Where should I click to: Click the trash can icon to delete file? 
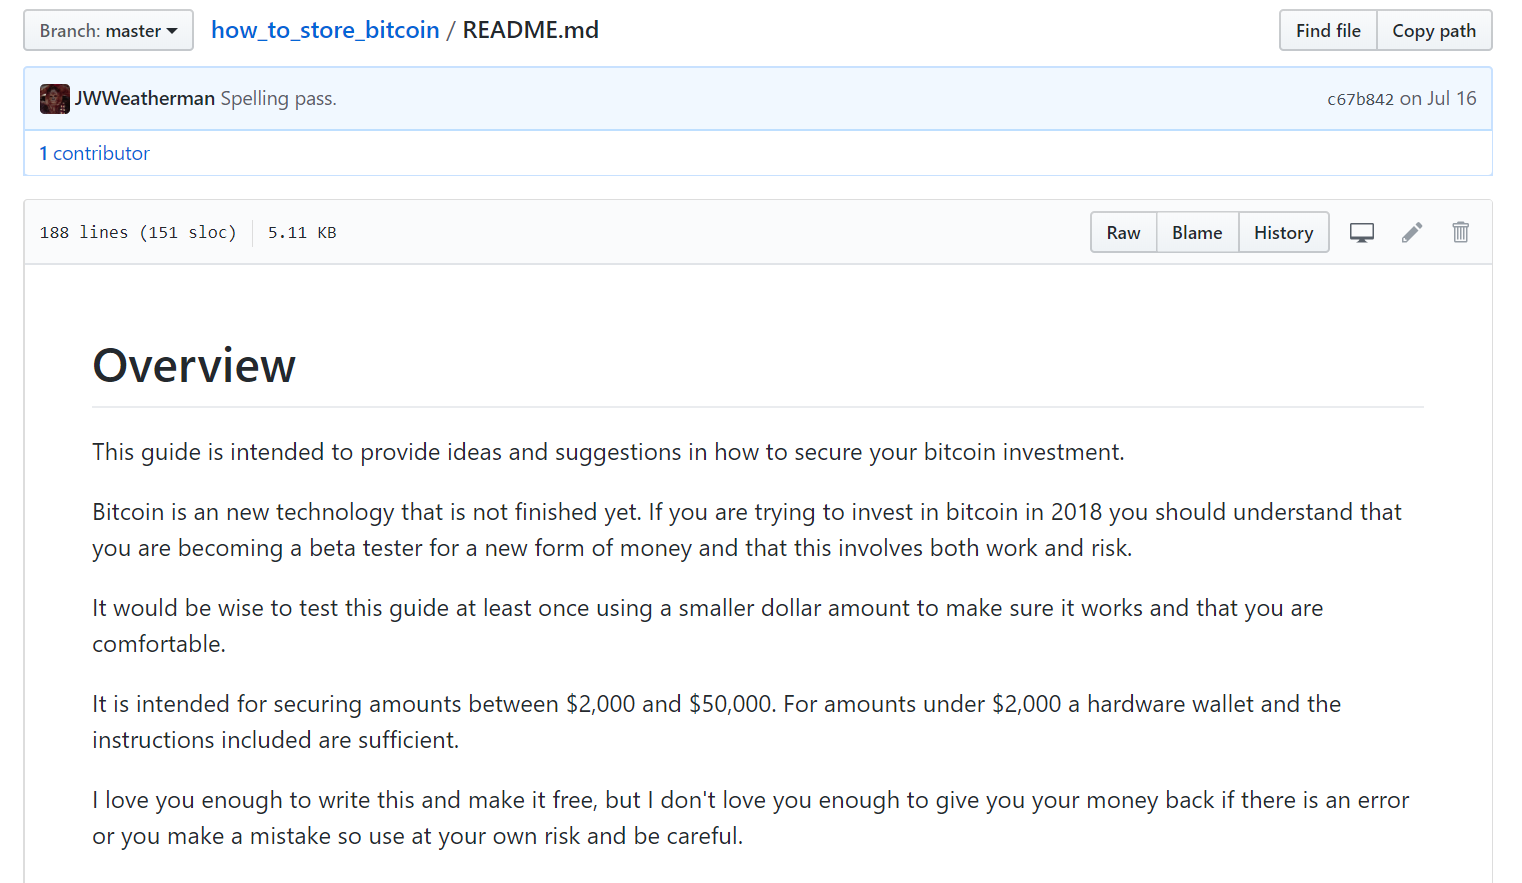[x=1460, y=232]
